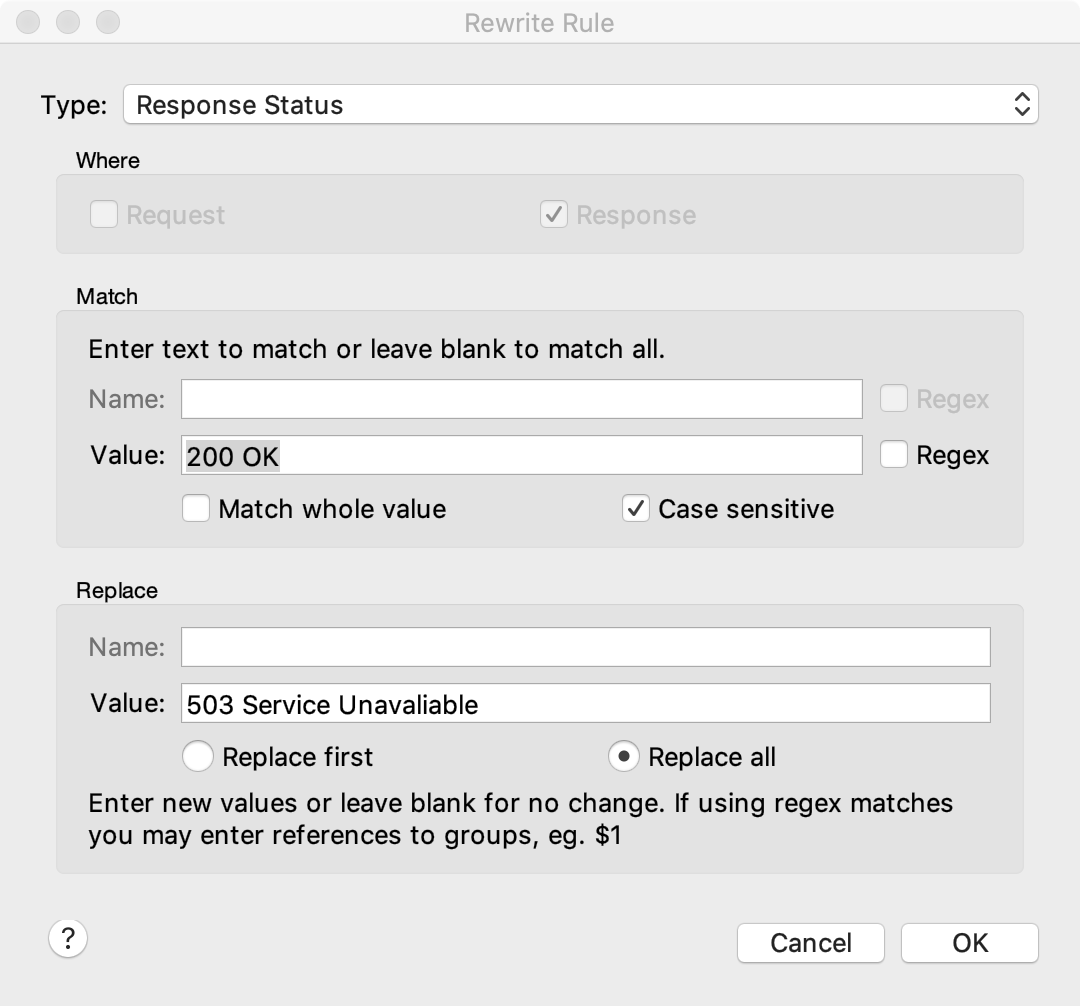Toggle the Response checkbox
Viewport: 1080px width, 1006px height.
tap(554, 214)
